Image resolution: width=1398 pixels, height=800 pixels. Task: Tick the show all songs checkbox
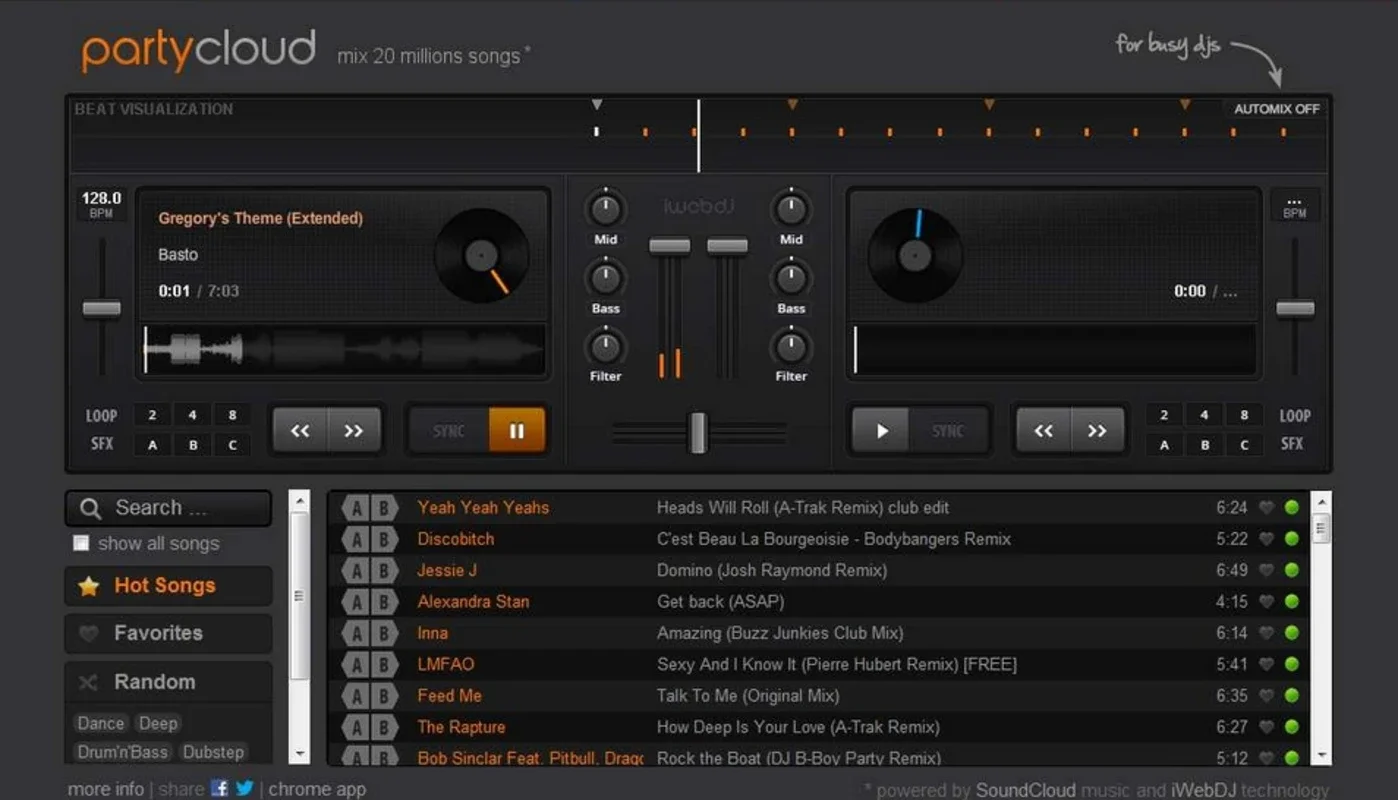pos(81,543)
